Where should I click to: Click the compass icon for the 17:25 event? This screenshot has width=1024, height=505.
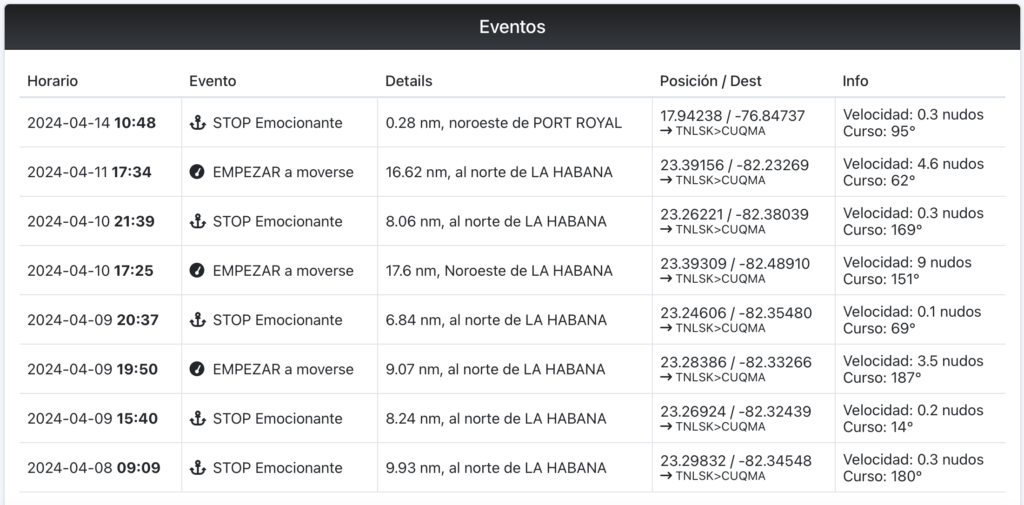click(197, 270)
